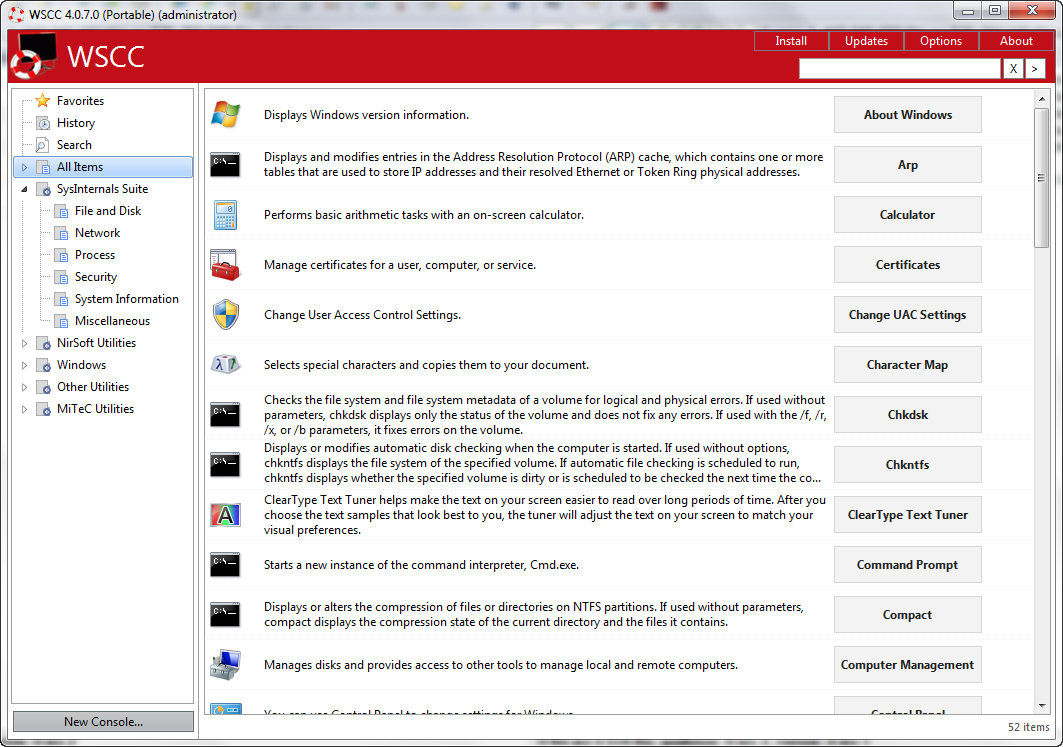This screenshot has width=1063, height=747.
Task: Launch the Command Prompt button
Action: point(907,565)
